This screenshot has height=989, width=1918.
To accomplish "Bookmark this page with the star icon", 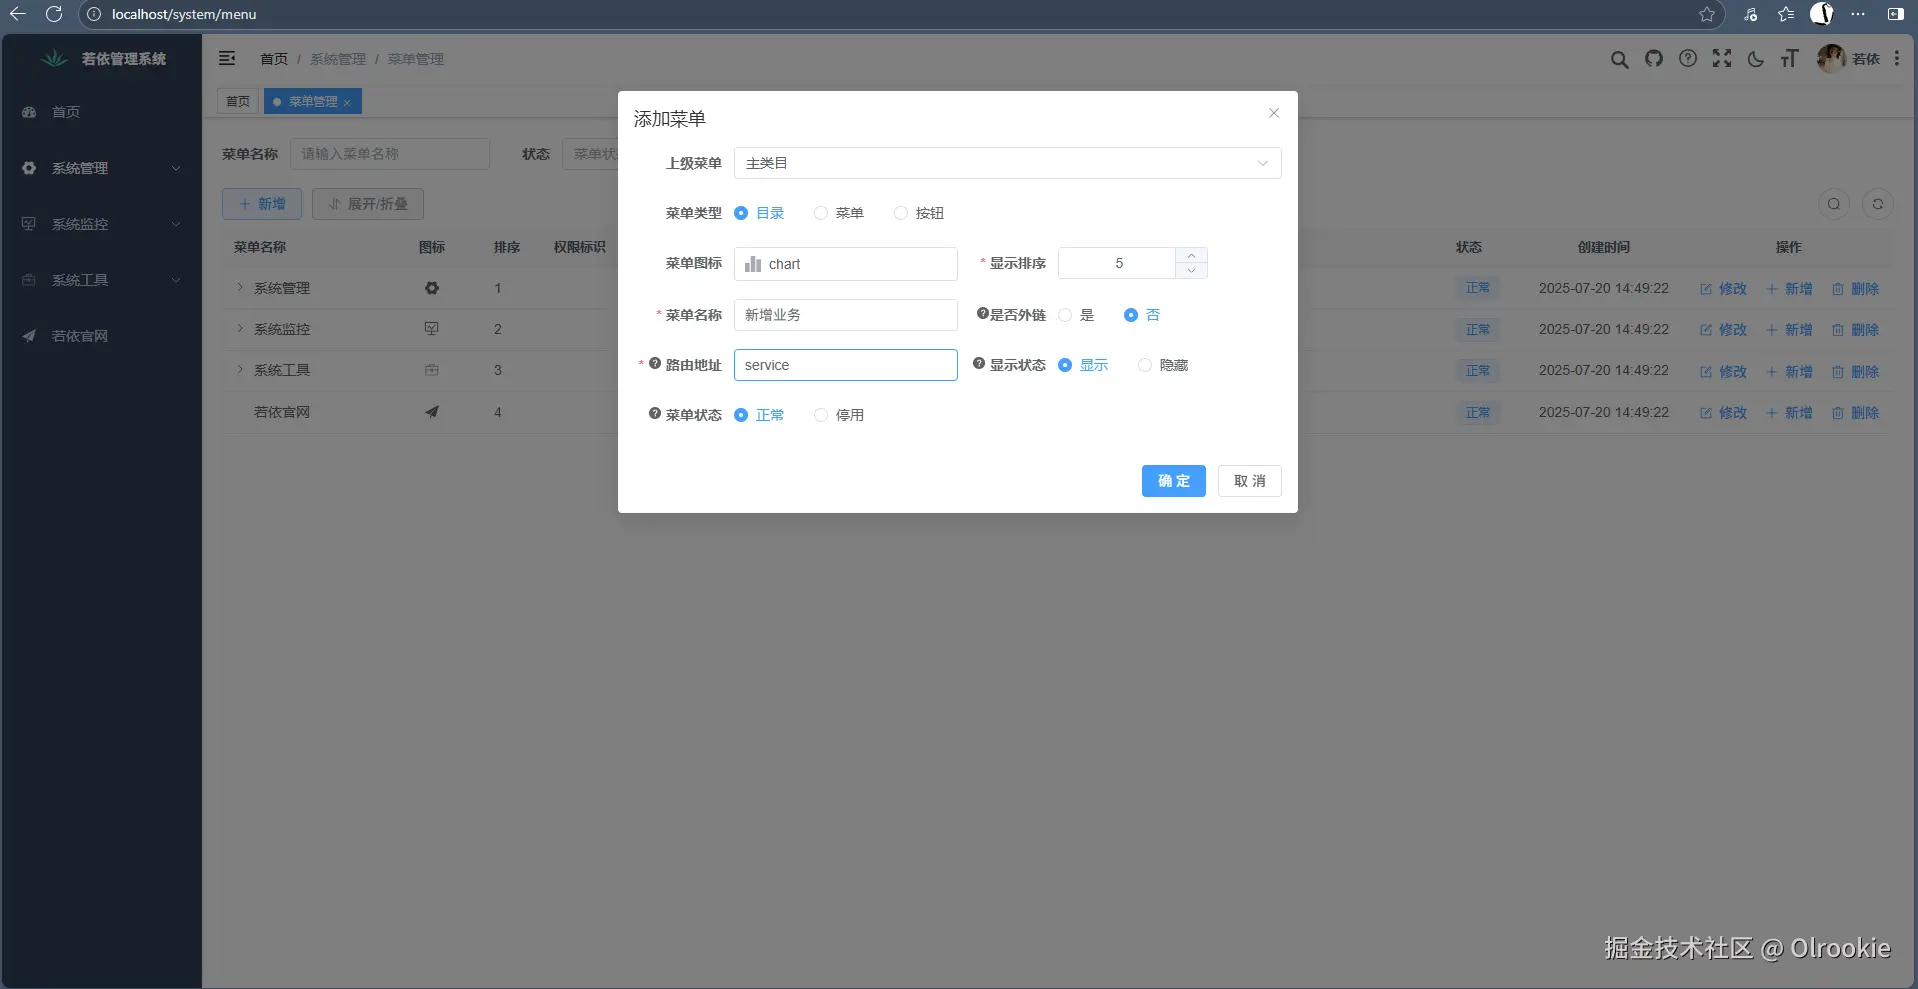I will (x=1707, y=14).
